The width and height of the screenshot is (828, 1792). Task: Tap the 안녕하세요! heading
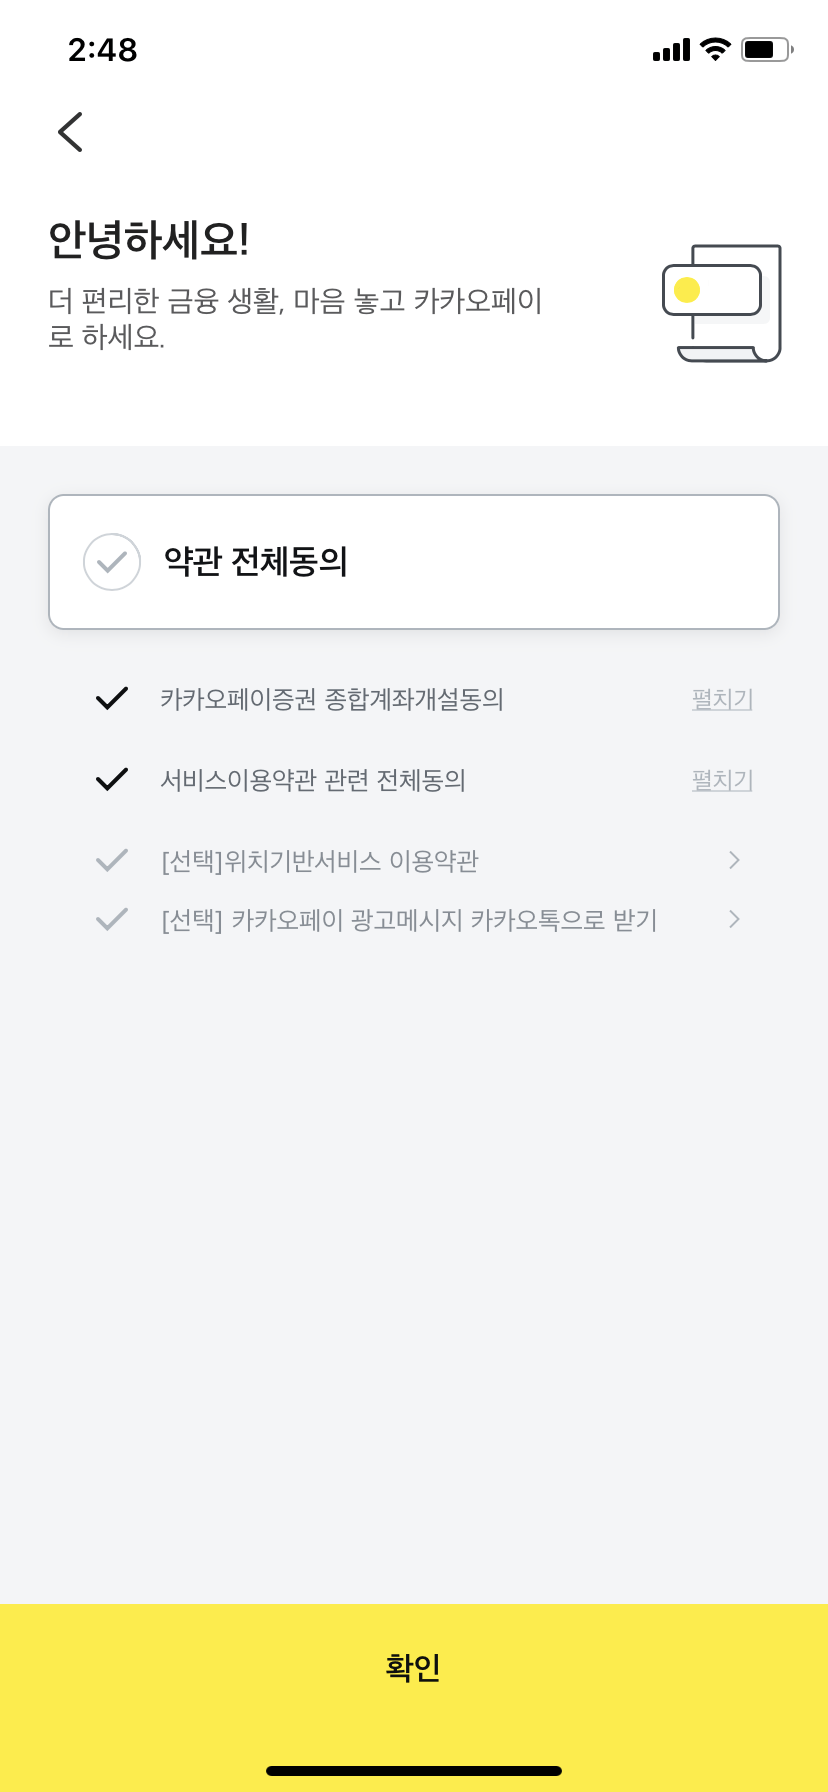click(149, 240)
